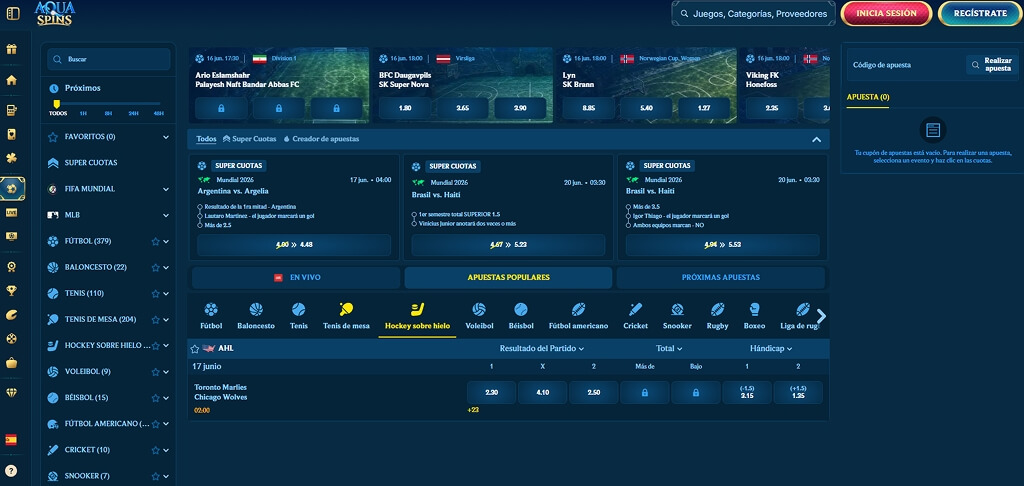Open the Apuesta (0) betslip tab

[x=868, y=97]
